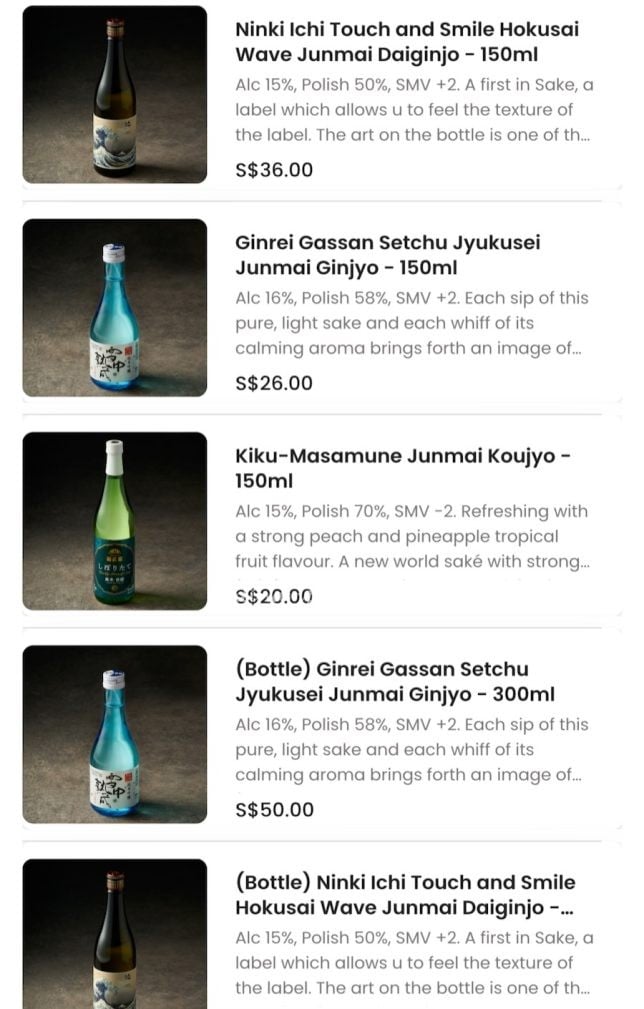Open the bottom (Bottle) Ninki Ichi thumbnail
Image resolution: width=644 pixels, height=1009 pixels.
[x=114, y=935]
